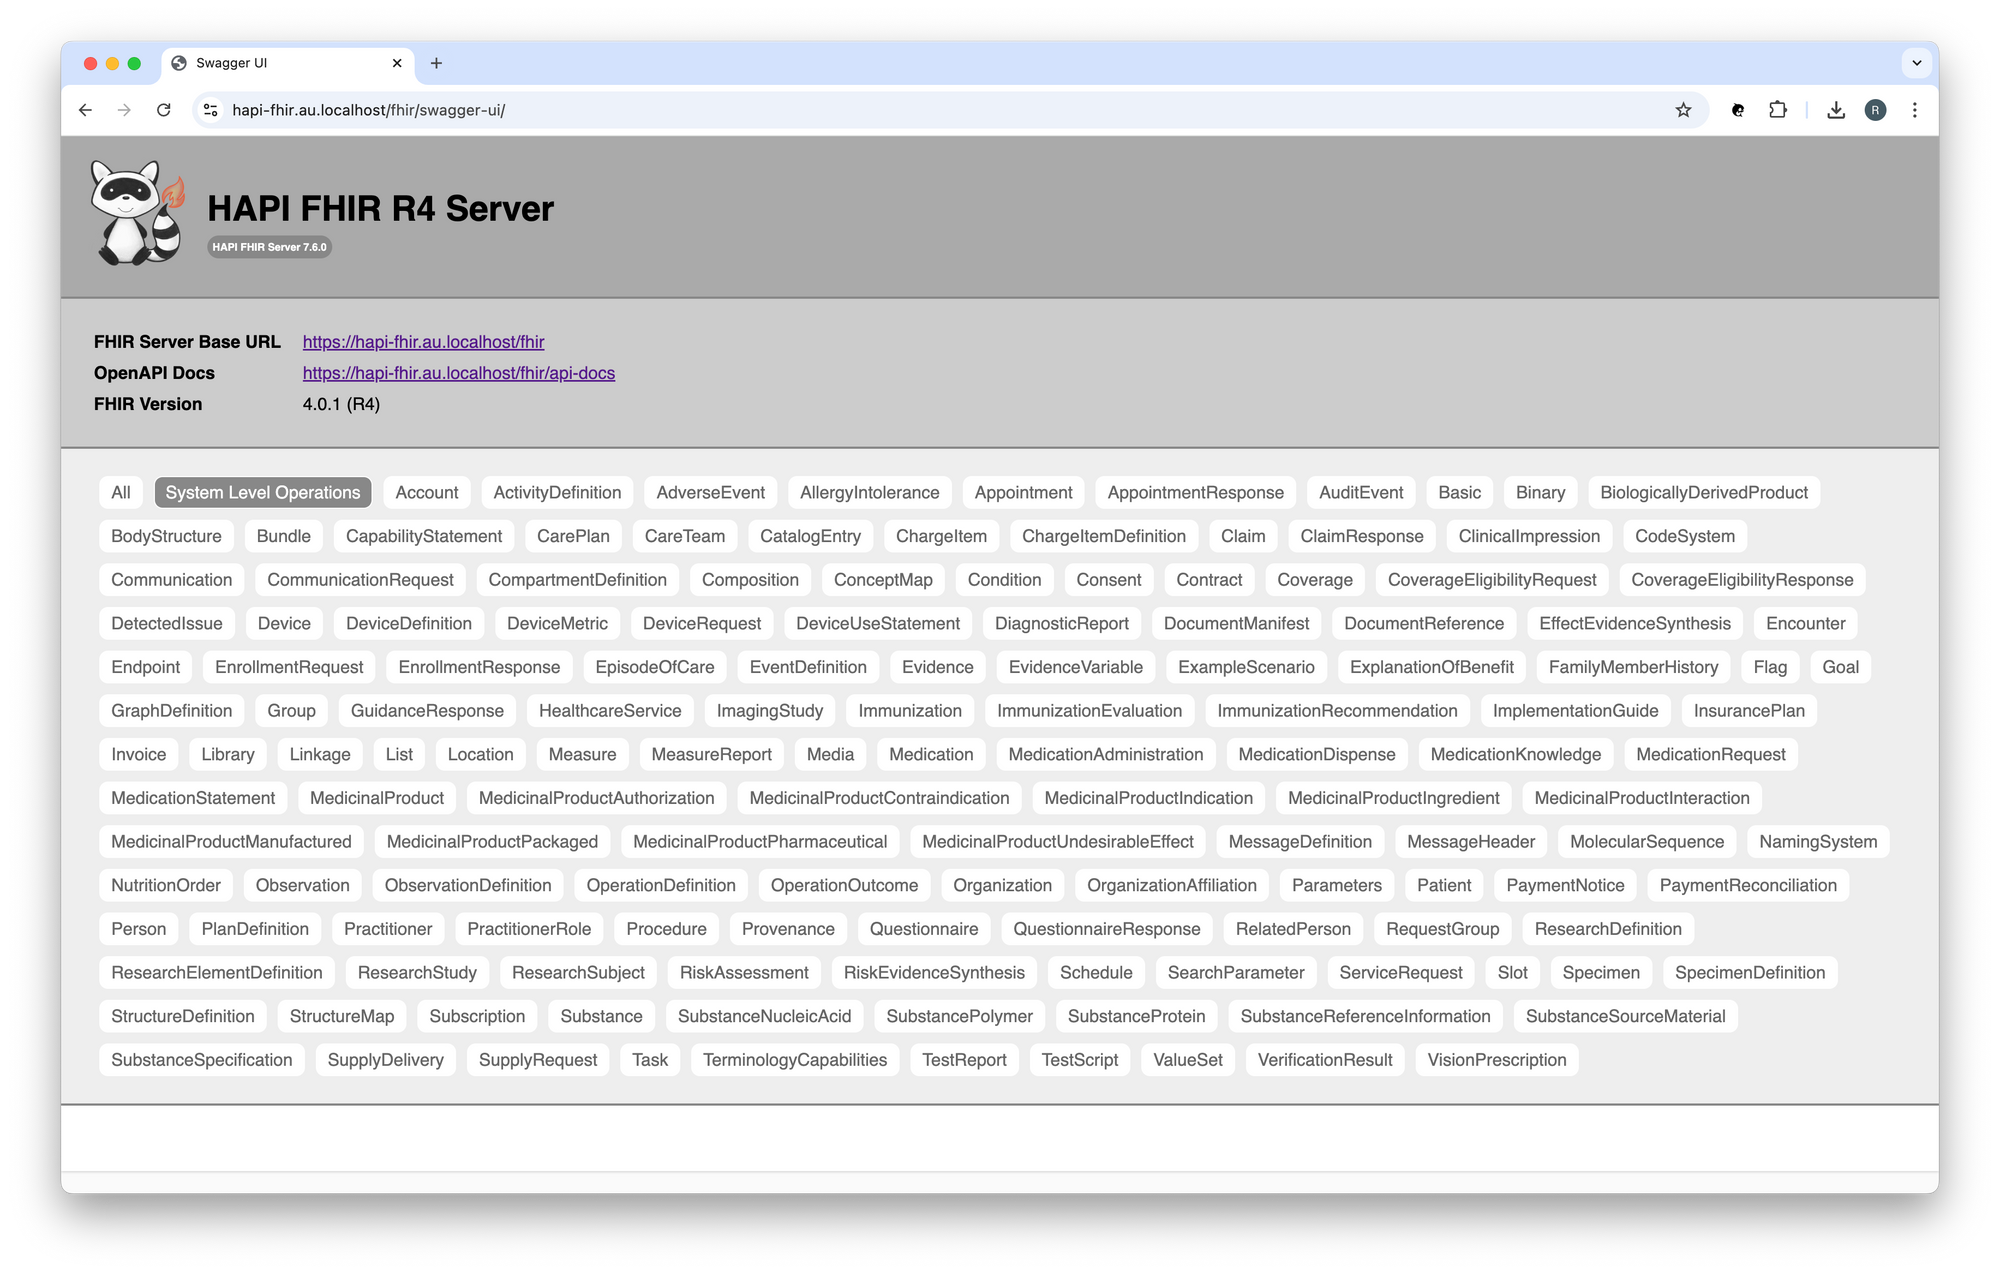Open the Bundle resource
Viewport: 2000px width, 1274px height.
(x=284, y=537)
